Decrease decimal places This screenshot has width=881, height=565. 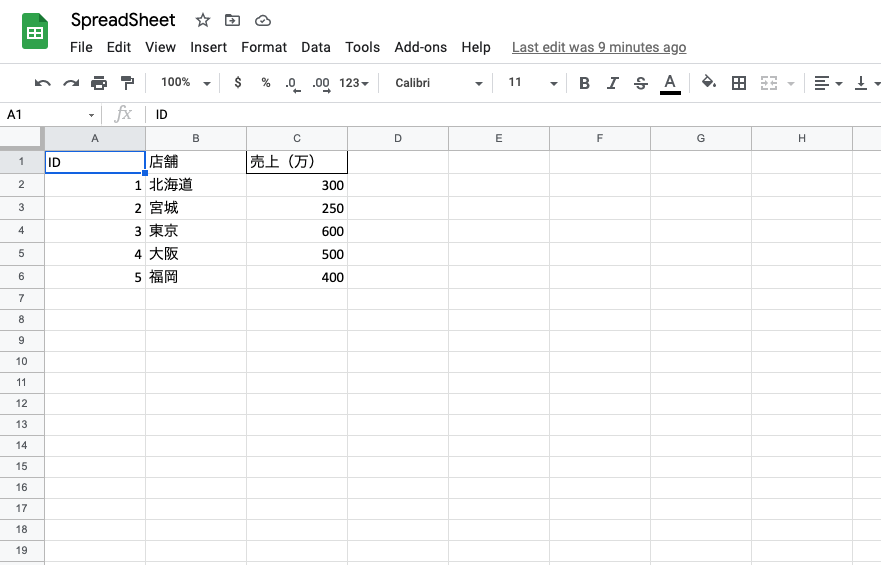pos(293,84)
